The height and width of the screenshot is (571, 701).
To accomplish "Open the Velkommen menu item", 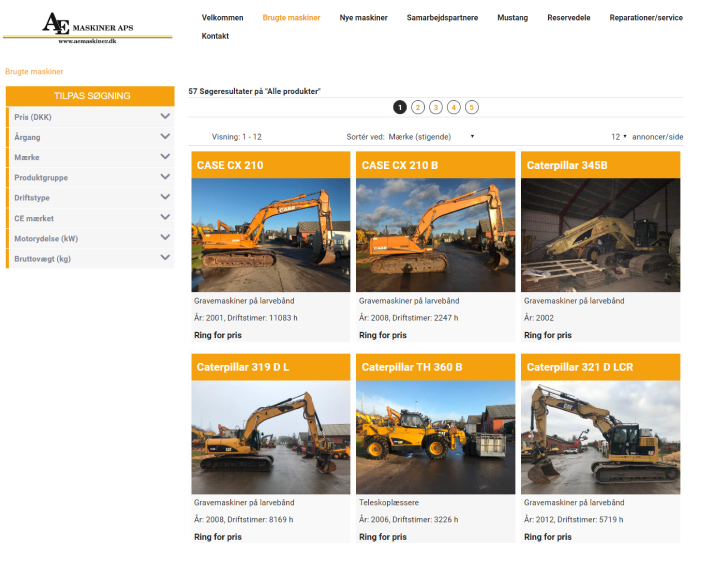I will [x=222, y=17].
